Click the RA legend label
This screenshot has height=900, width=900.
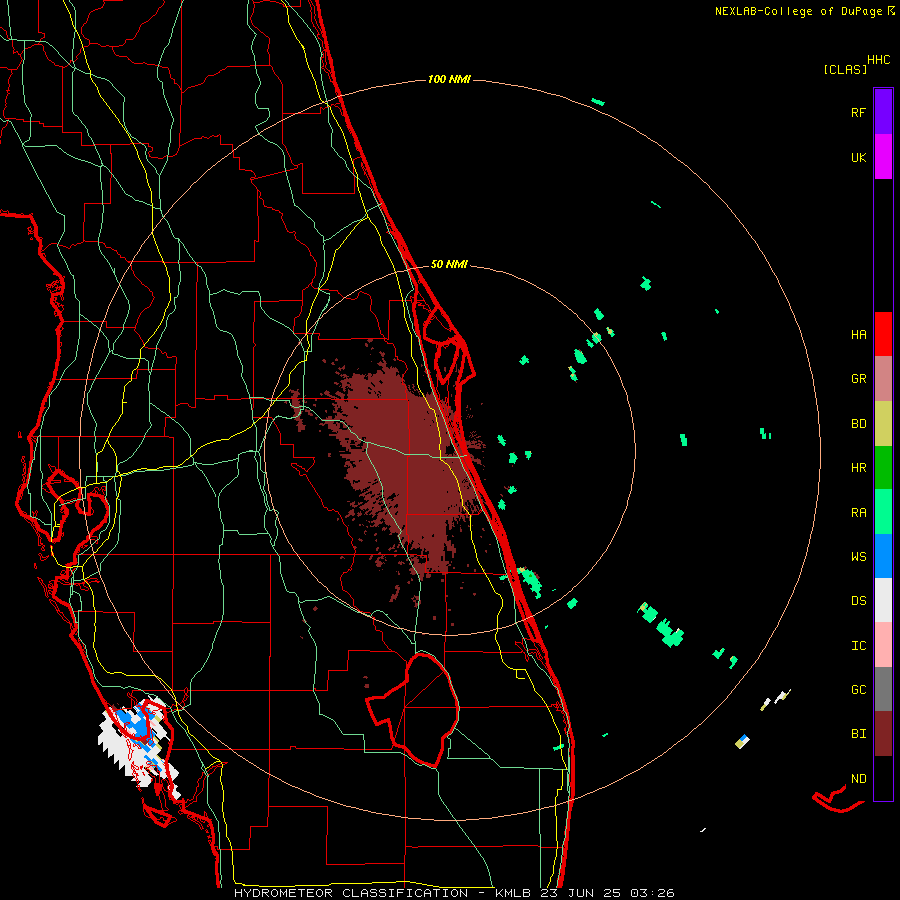click(858, 513)
